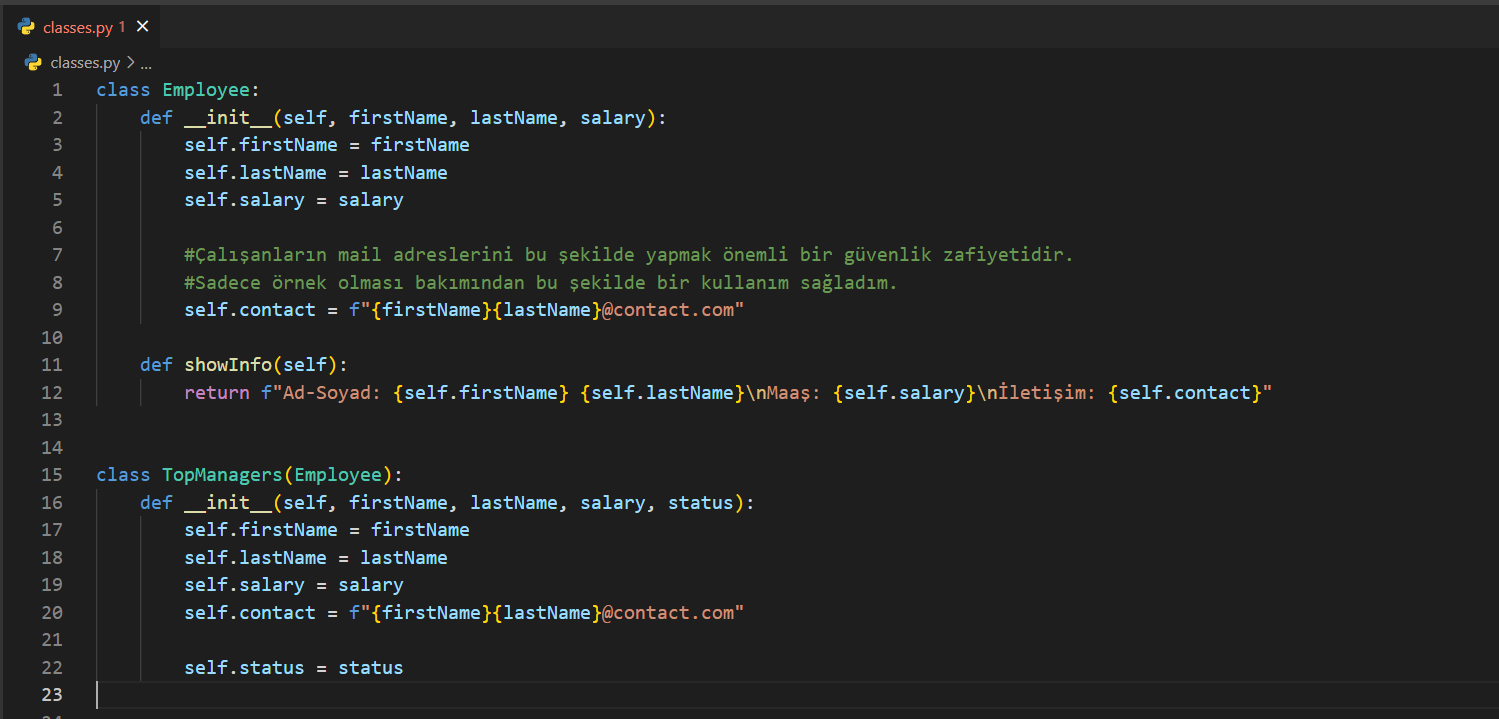Click line number 23 in the gutter
This screenshot has width=1499, height=719.
(x=52, y=695)
